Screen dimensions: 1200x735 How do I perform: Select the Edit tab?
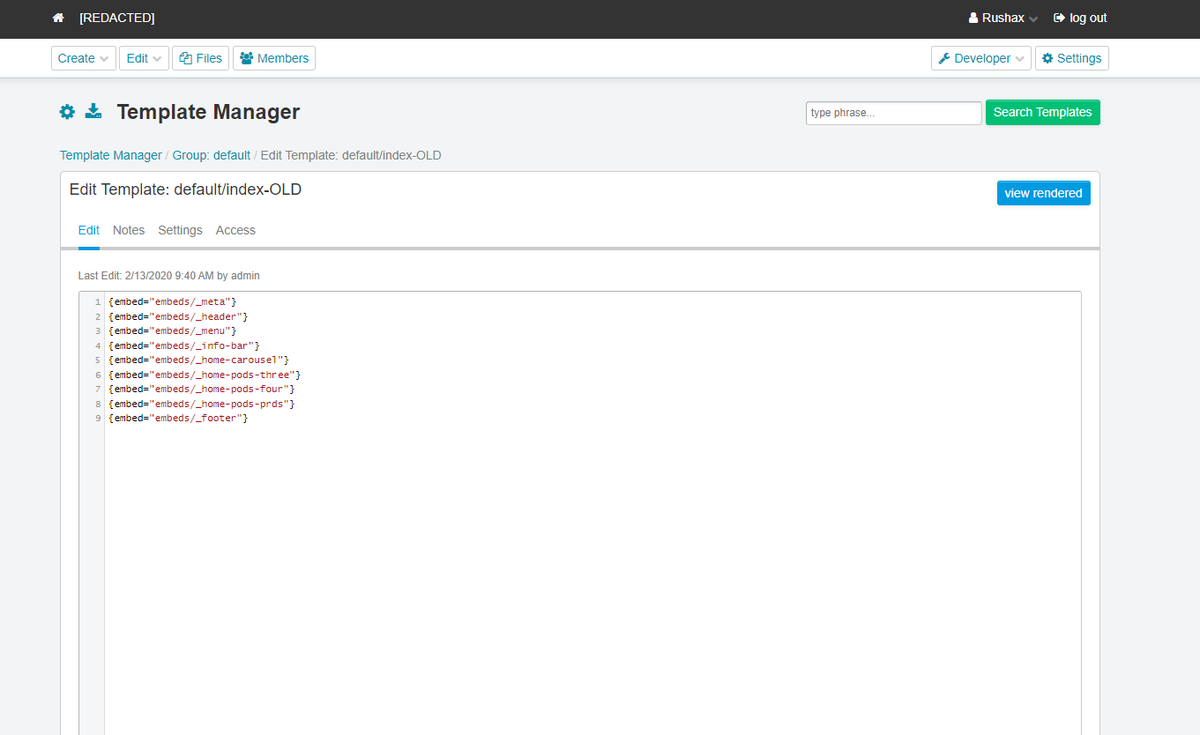pyautogui.click(x=89, y=230)
